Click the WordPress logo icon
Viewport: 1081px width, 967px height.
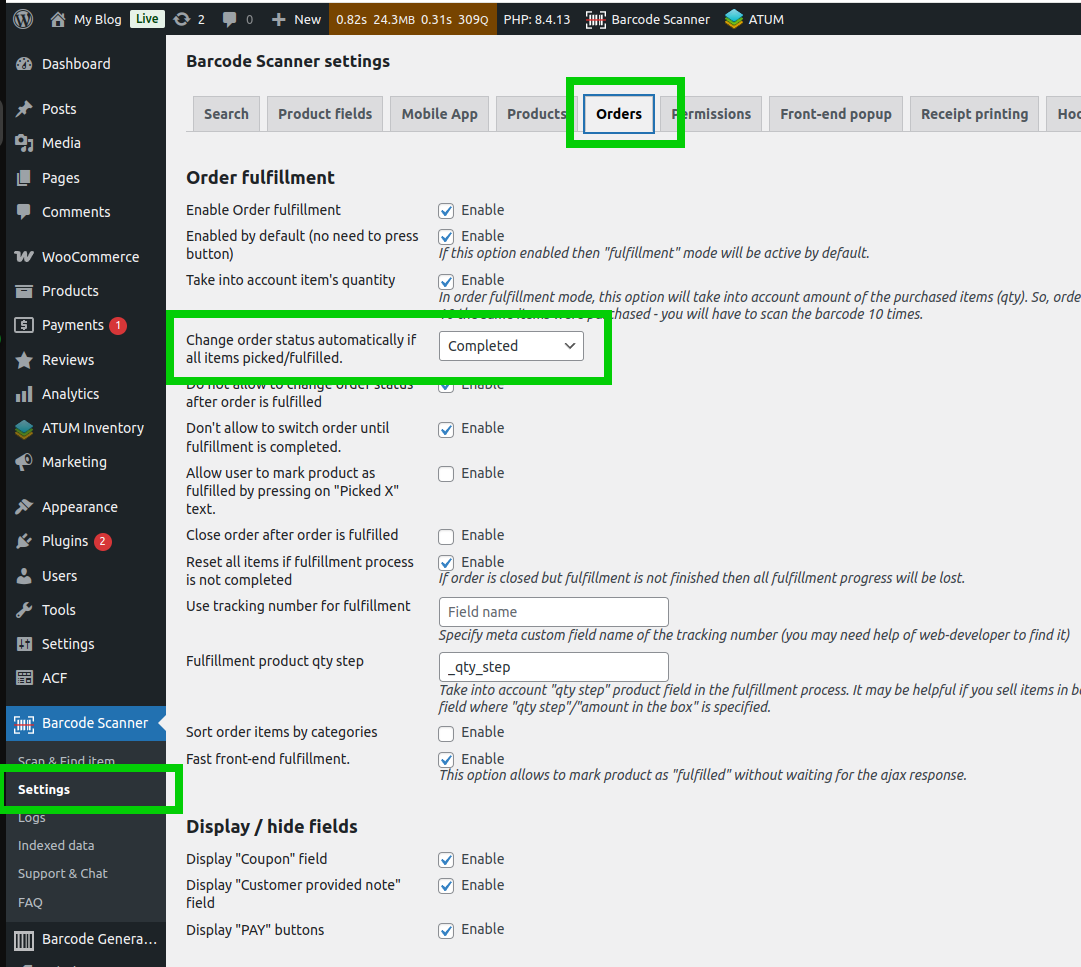coord(23,19)
